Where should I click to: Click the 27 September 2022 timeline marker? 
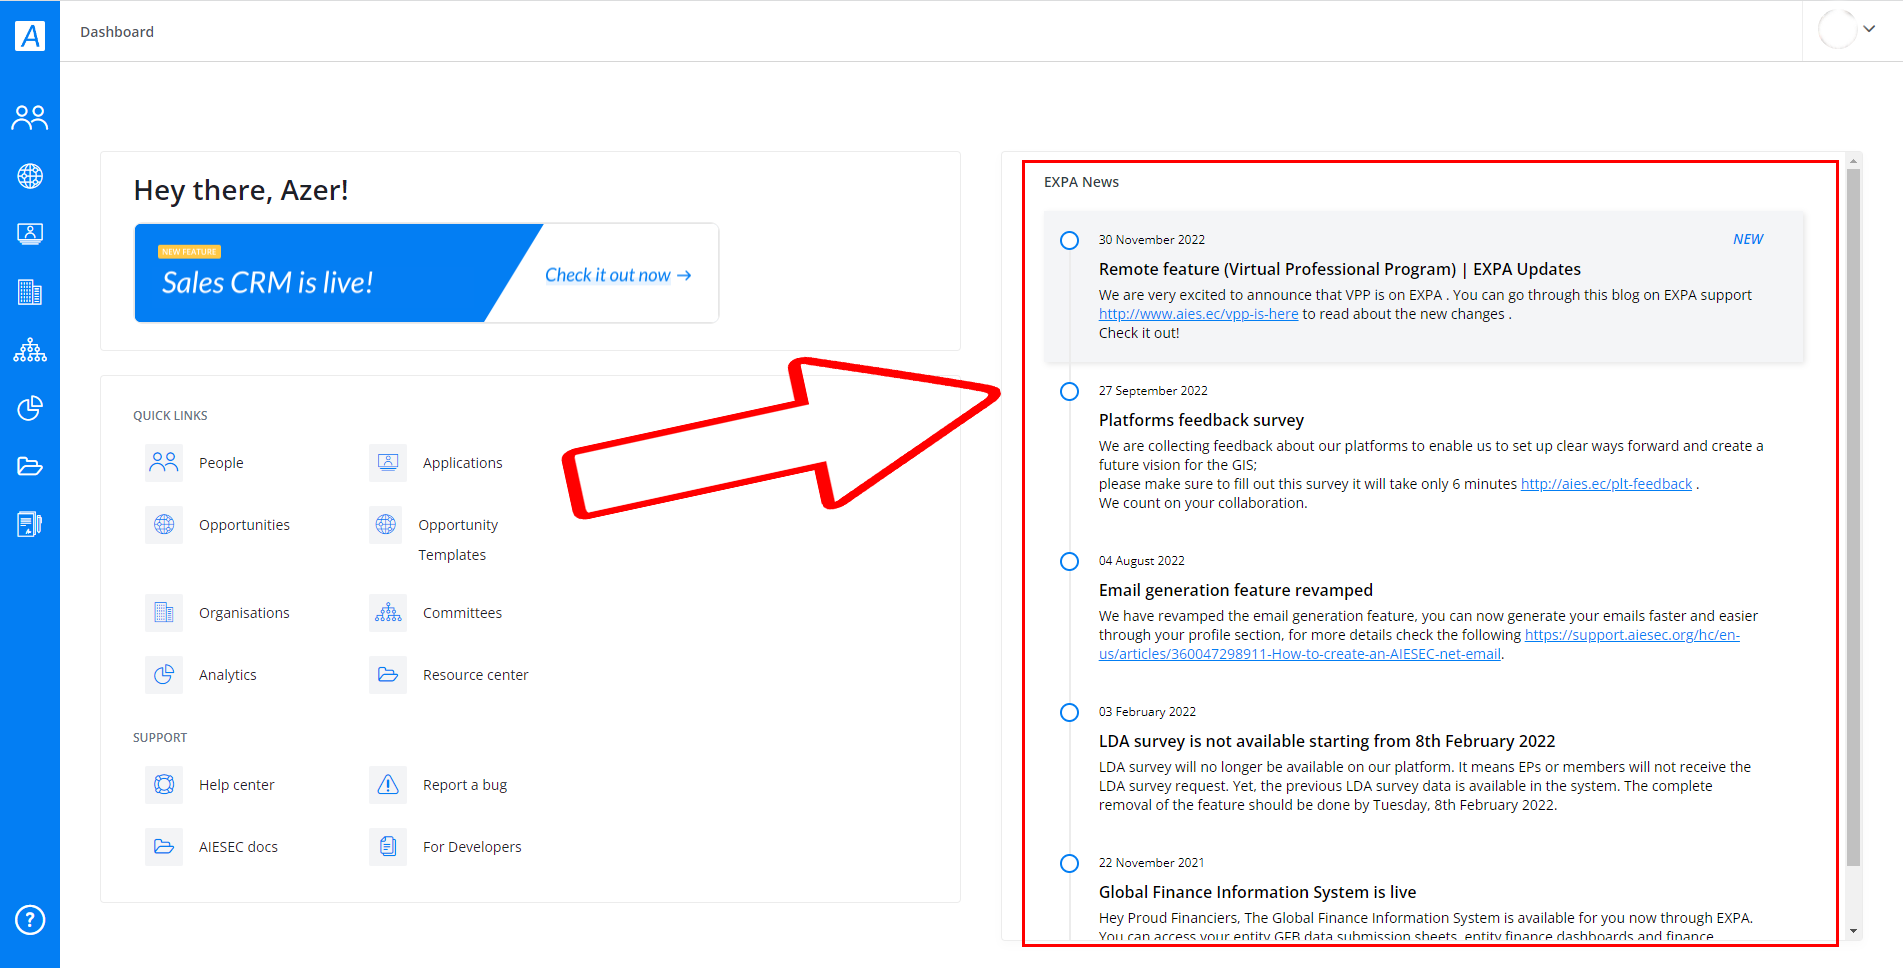click(1069, 391)
